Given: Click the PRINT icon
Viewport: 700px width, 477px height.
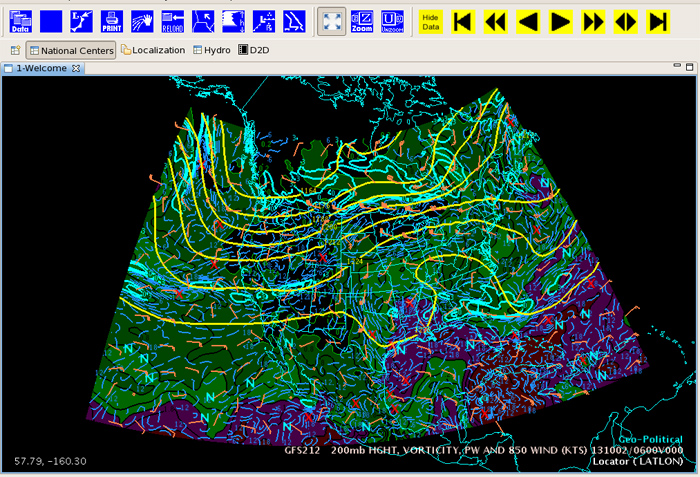Looking at the screenshot, I should coord(112,20).
